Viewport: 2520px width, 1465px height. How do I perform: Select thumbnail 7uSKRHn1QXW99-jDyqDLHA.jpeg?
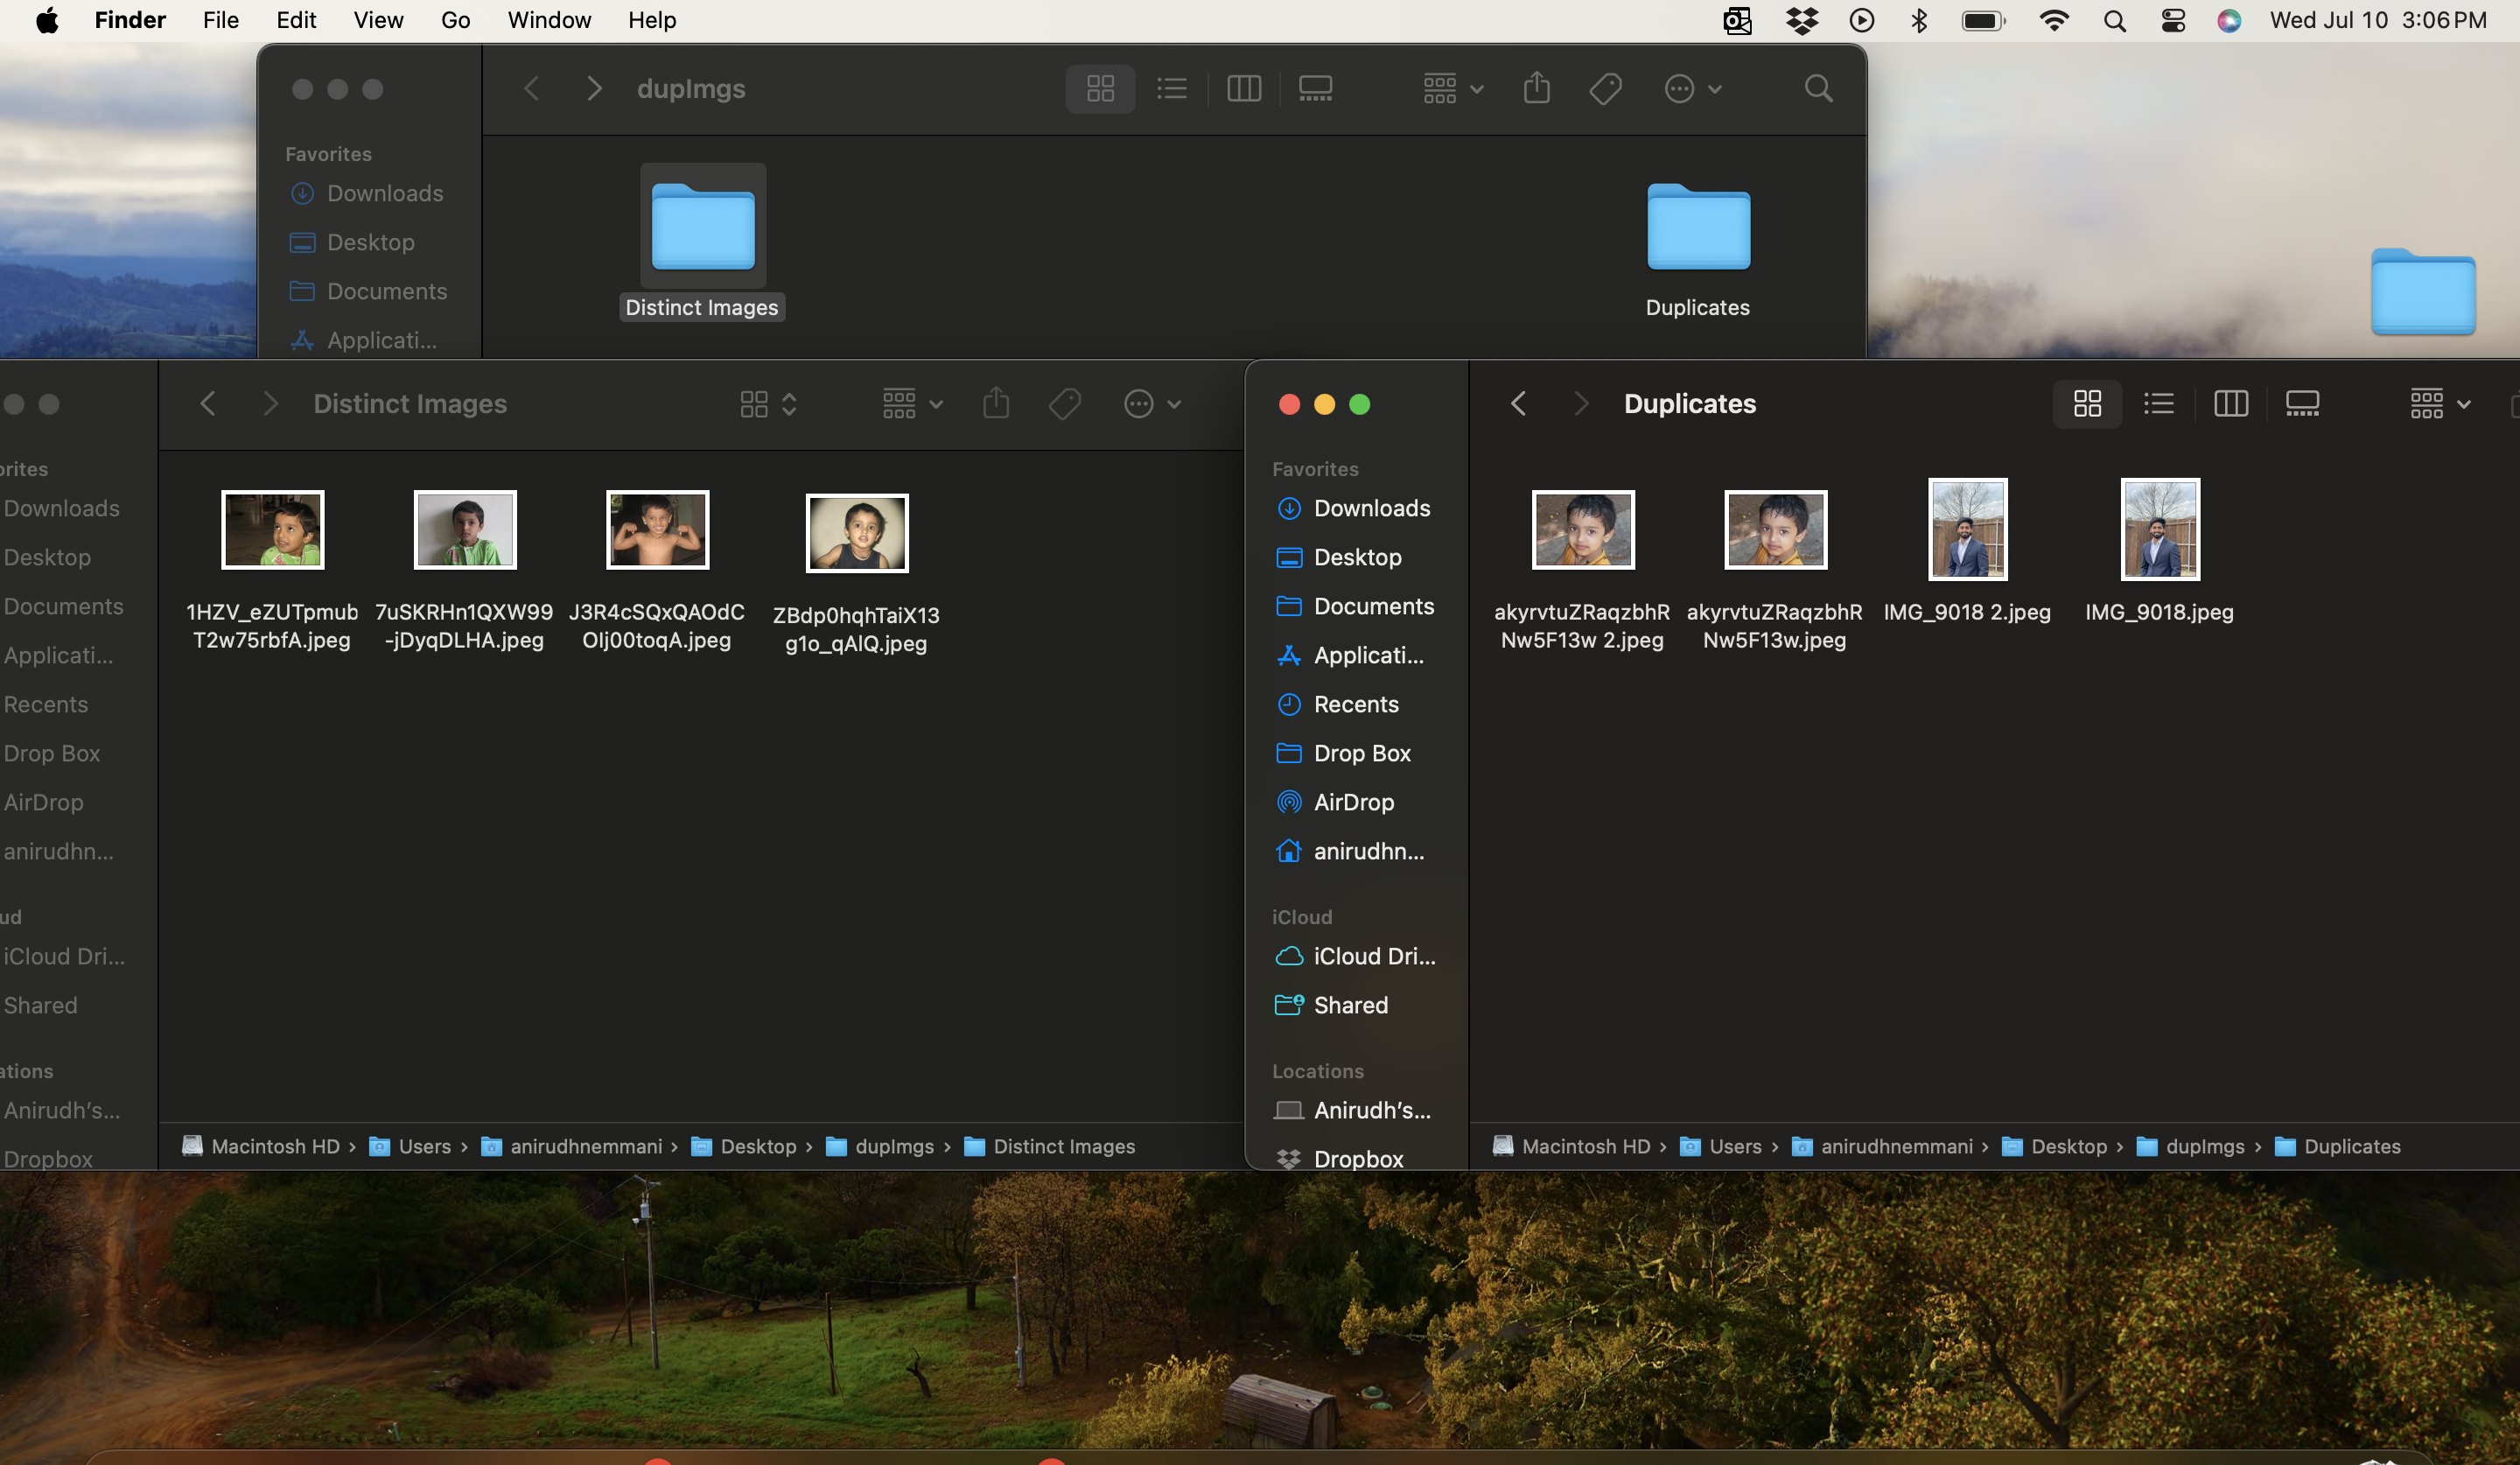point(465,530)
